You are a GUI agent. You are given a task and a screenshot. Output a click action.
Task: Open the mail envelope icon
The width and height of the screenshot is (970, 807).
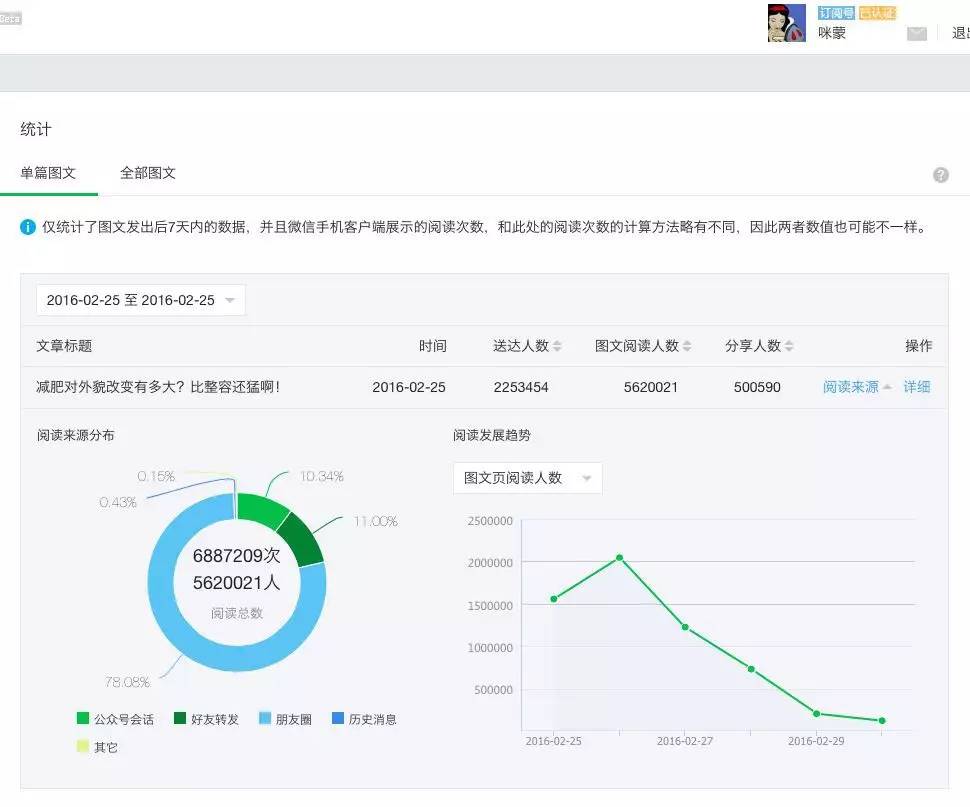pos(916,33)
